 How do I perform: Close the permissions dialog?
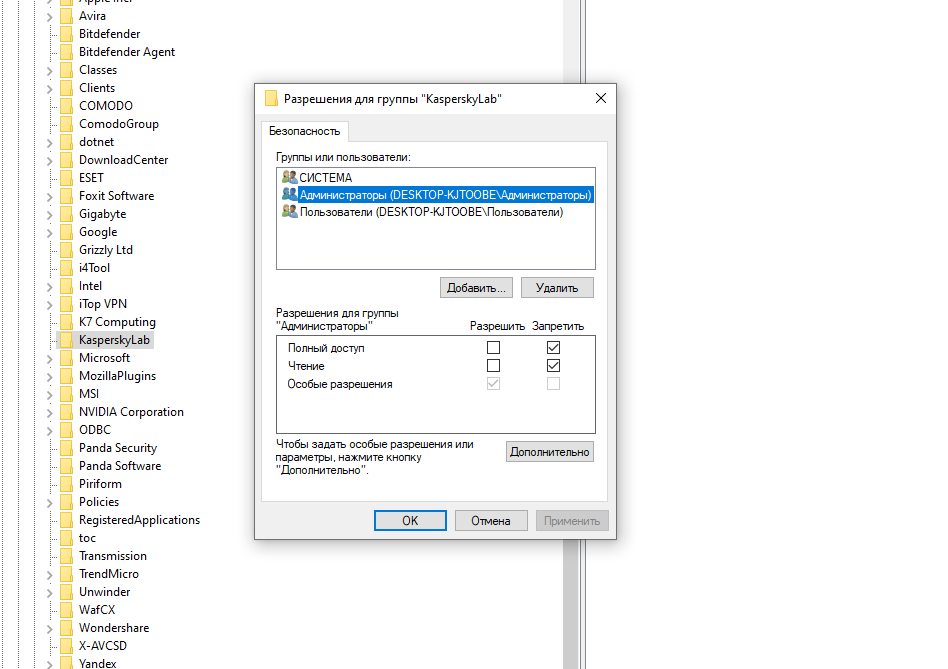[x=600, y=98]
